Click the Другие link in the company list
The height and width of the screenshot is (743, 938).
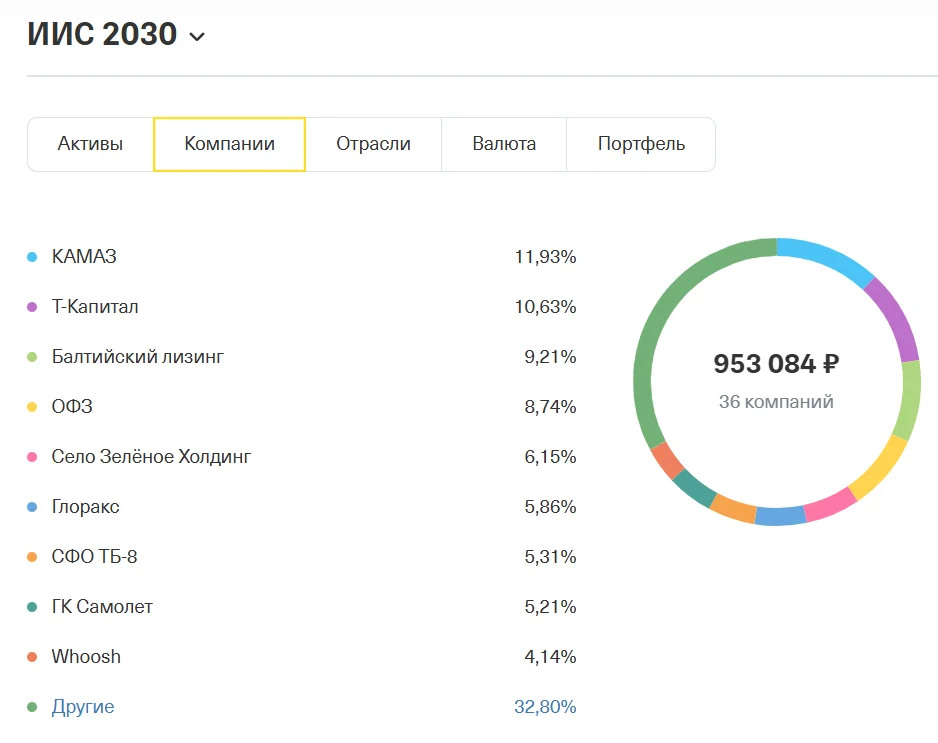[83, 707]
